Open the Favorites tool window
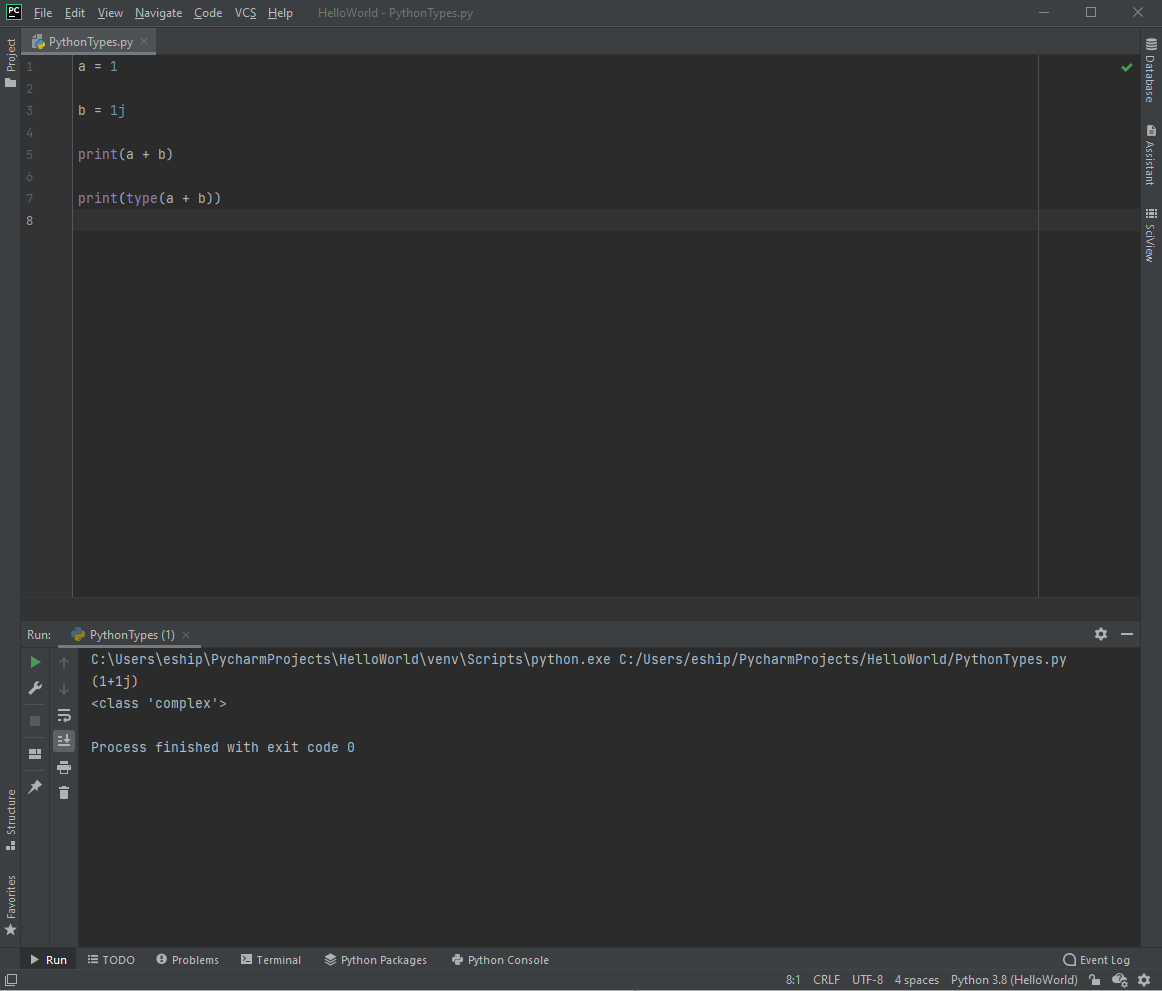Viewport: 1162px width, 991px height. (x=10, y=905)
